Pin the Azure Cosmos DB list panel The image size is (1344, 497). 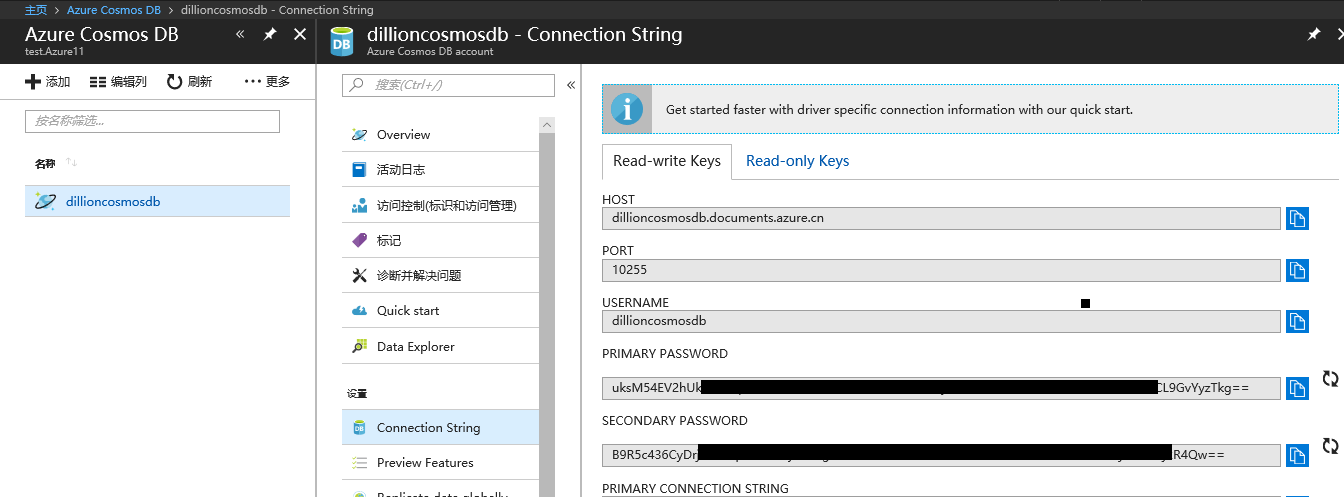point(270,34)
